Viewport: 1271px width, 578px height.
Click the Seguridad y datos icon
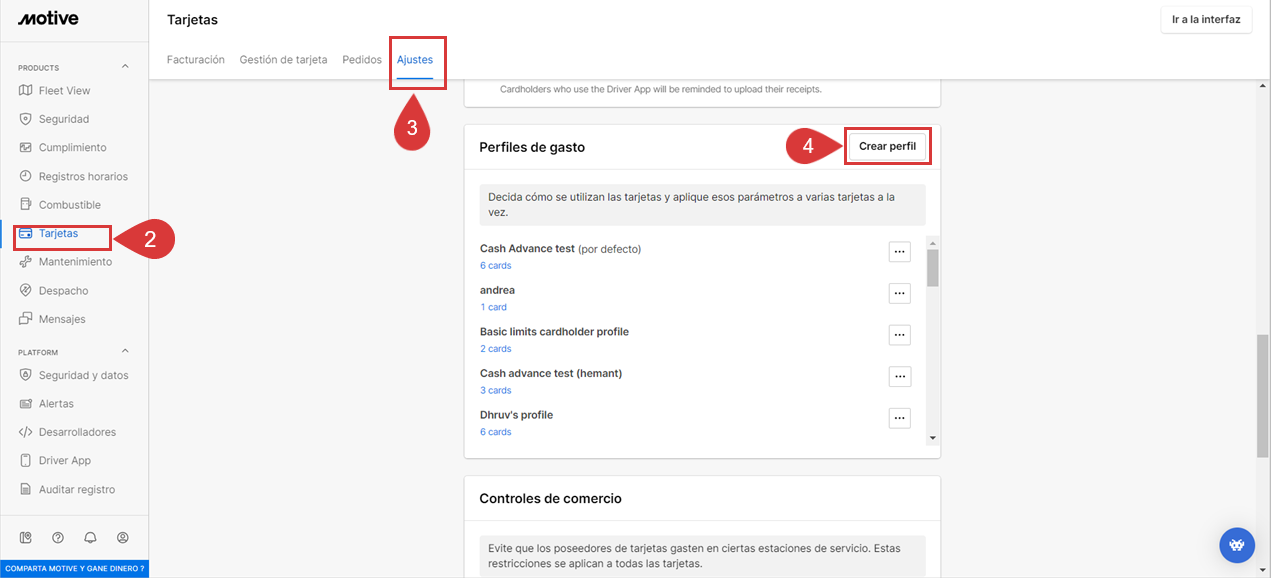click(26, 375)
